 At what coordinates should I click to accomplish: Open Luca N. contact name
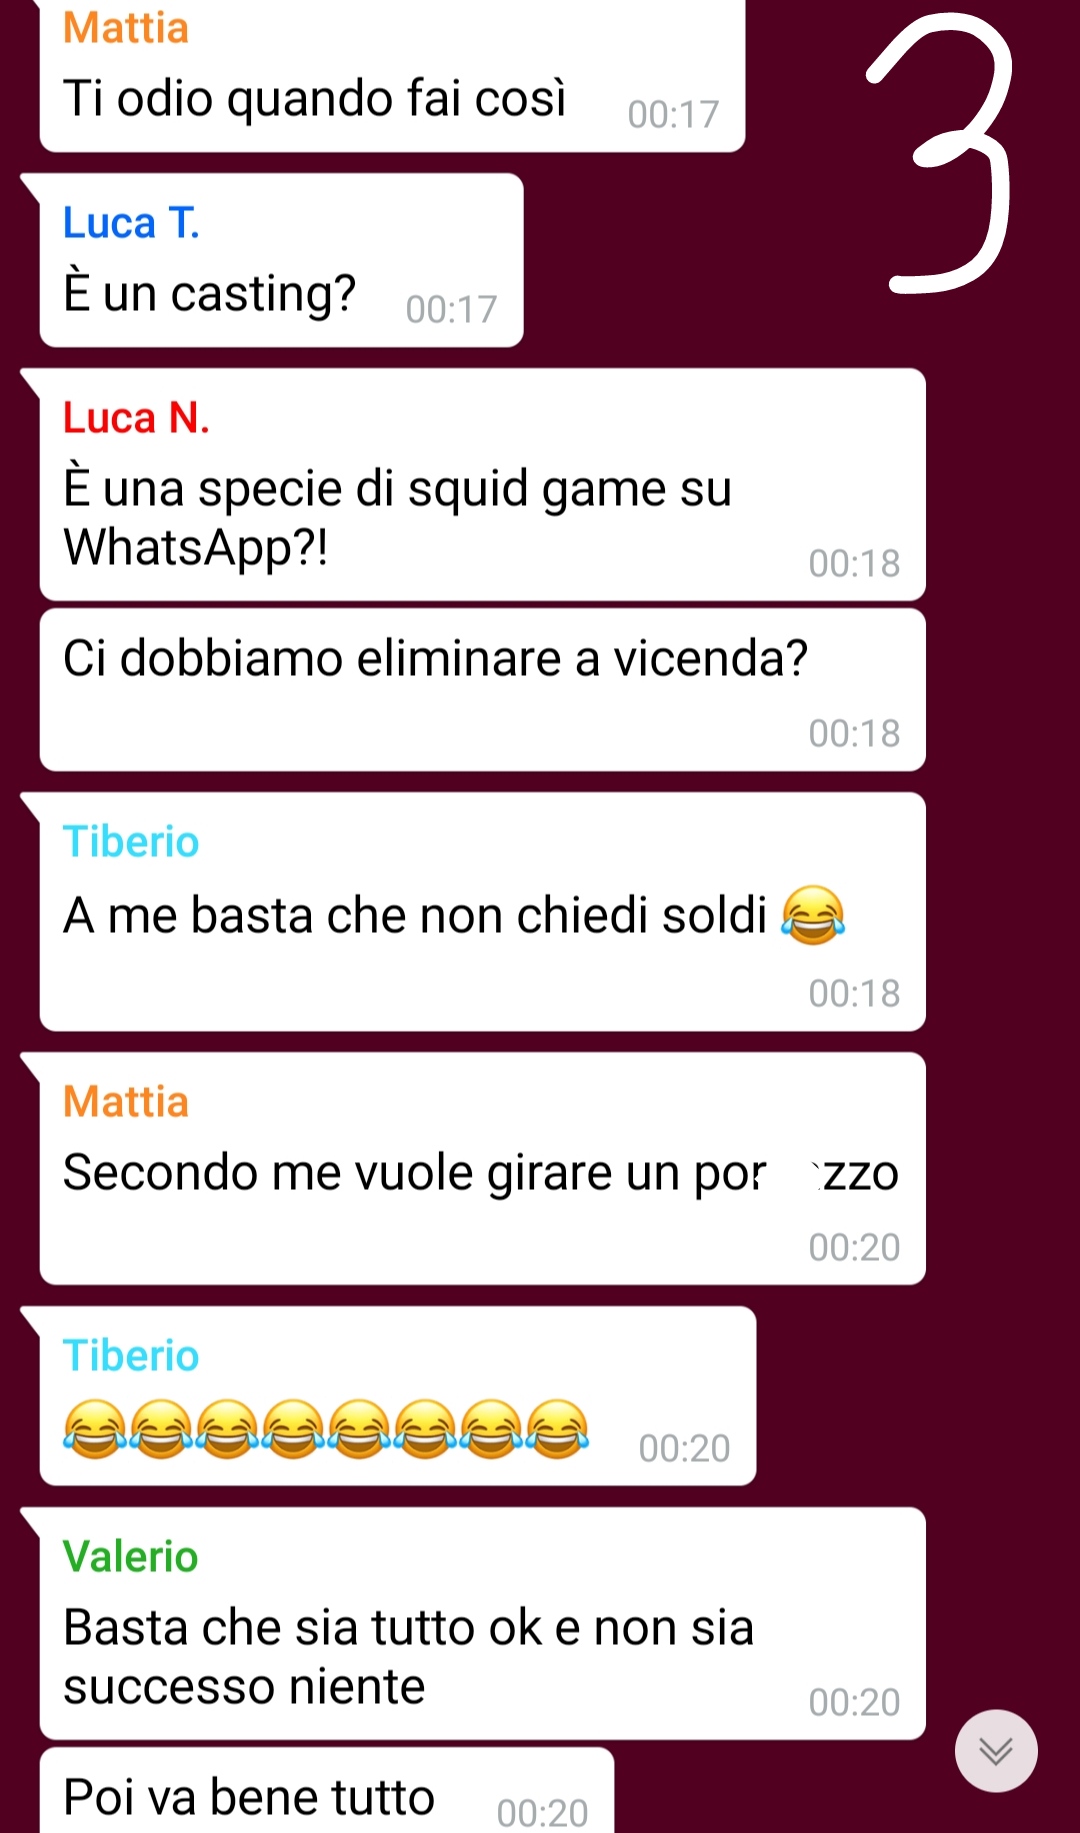click(136, 418)
